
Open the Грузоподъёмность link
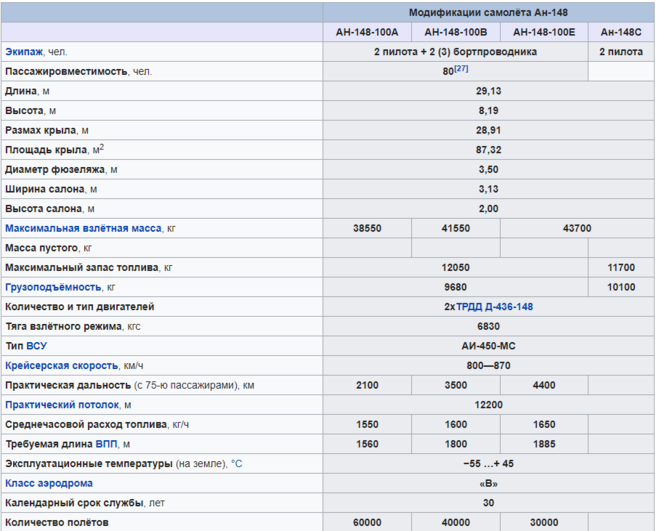point(53,287)
